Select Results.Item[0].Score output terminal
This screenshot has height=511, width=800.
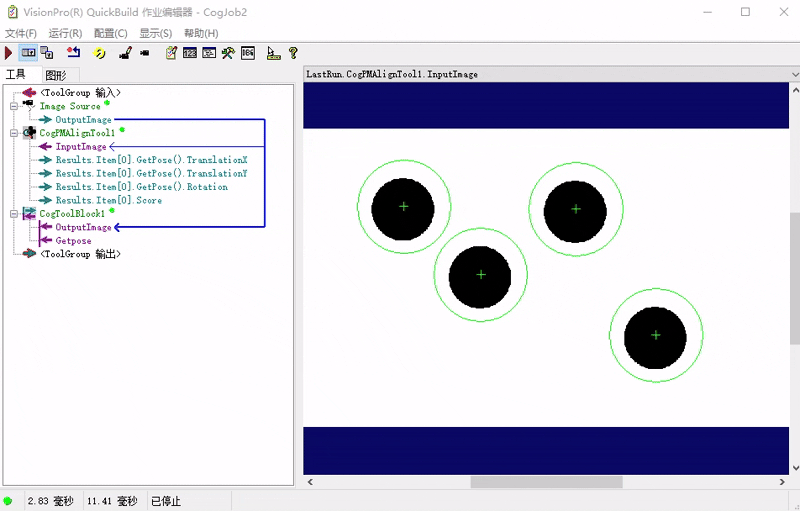108,201
